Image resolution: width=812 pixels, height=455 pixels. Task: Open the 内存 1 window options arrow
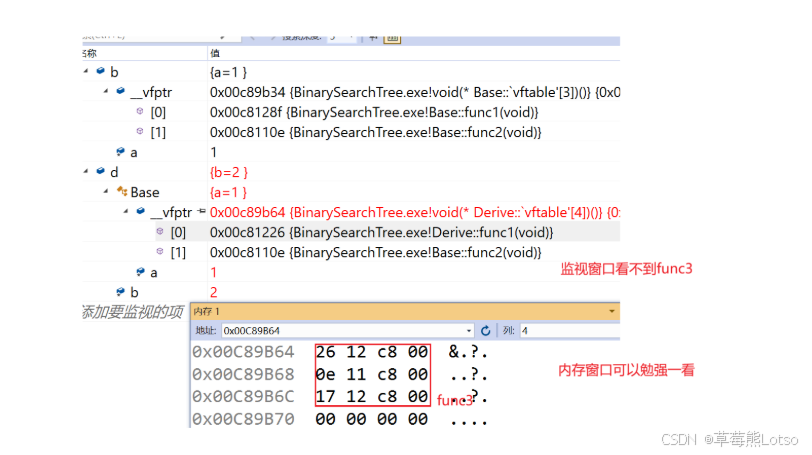point(612,311)
